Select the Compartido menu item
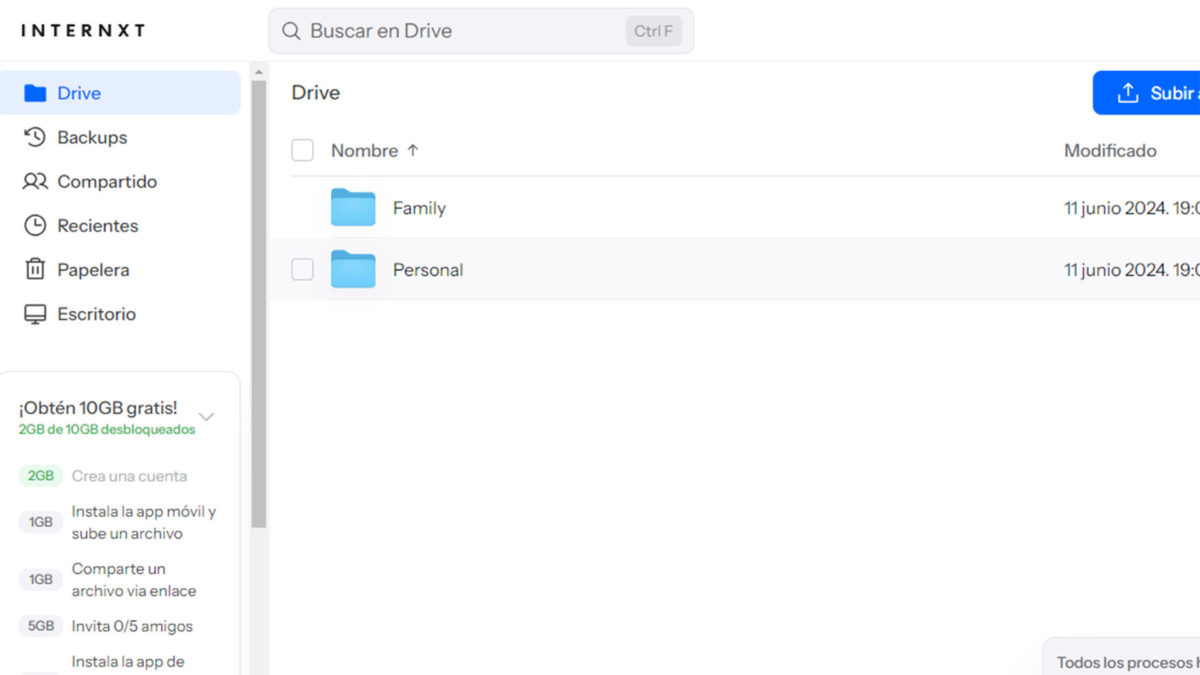The height and width of the screenshot is (675, 1200). 107,182
